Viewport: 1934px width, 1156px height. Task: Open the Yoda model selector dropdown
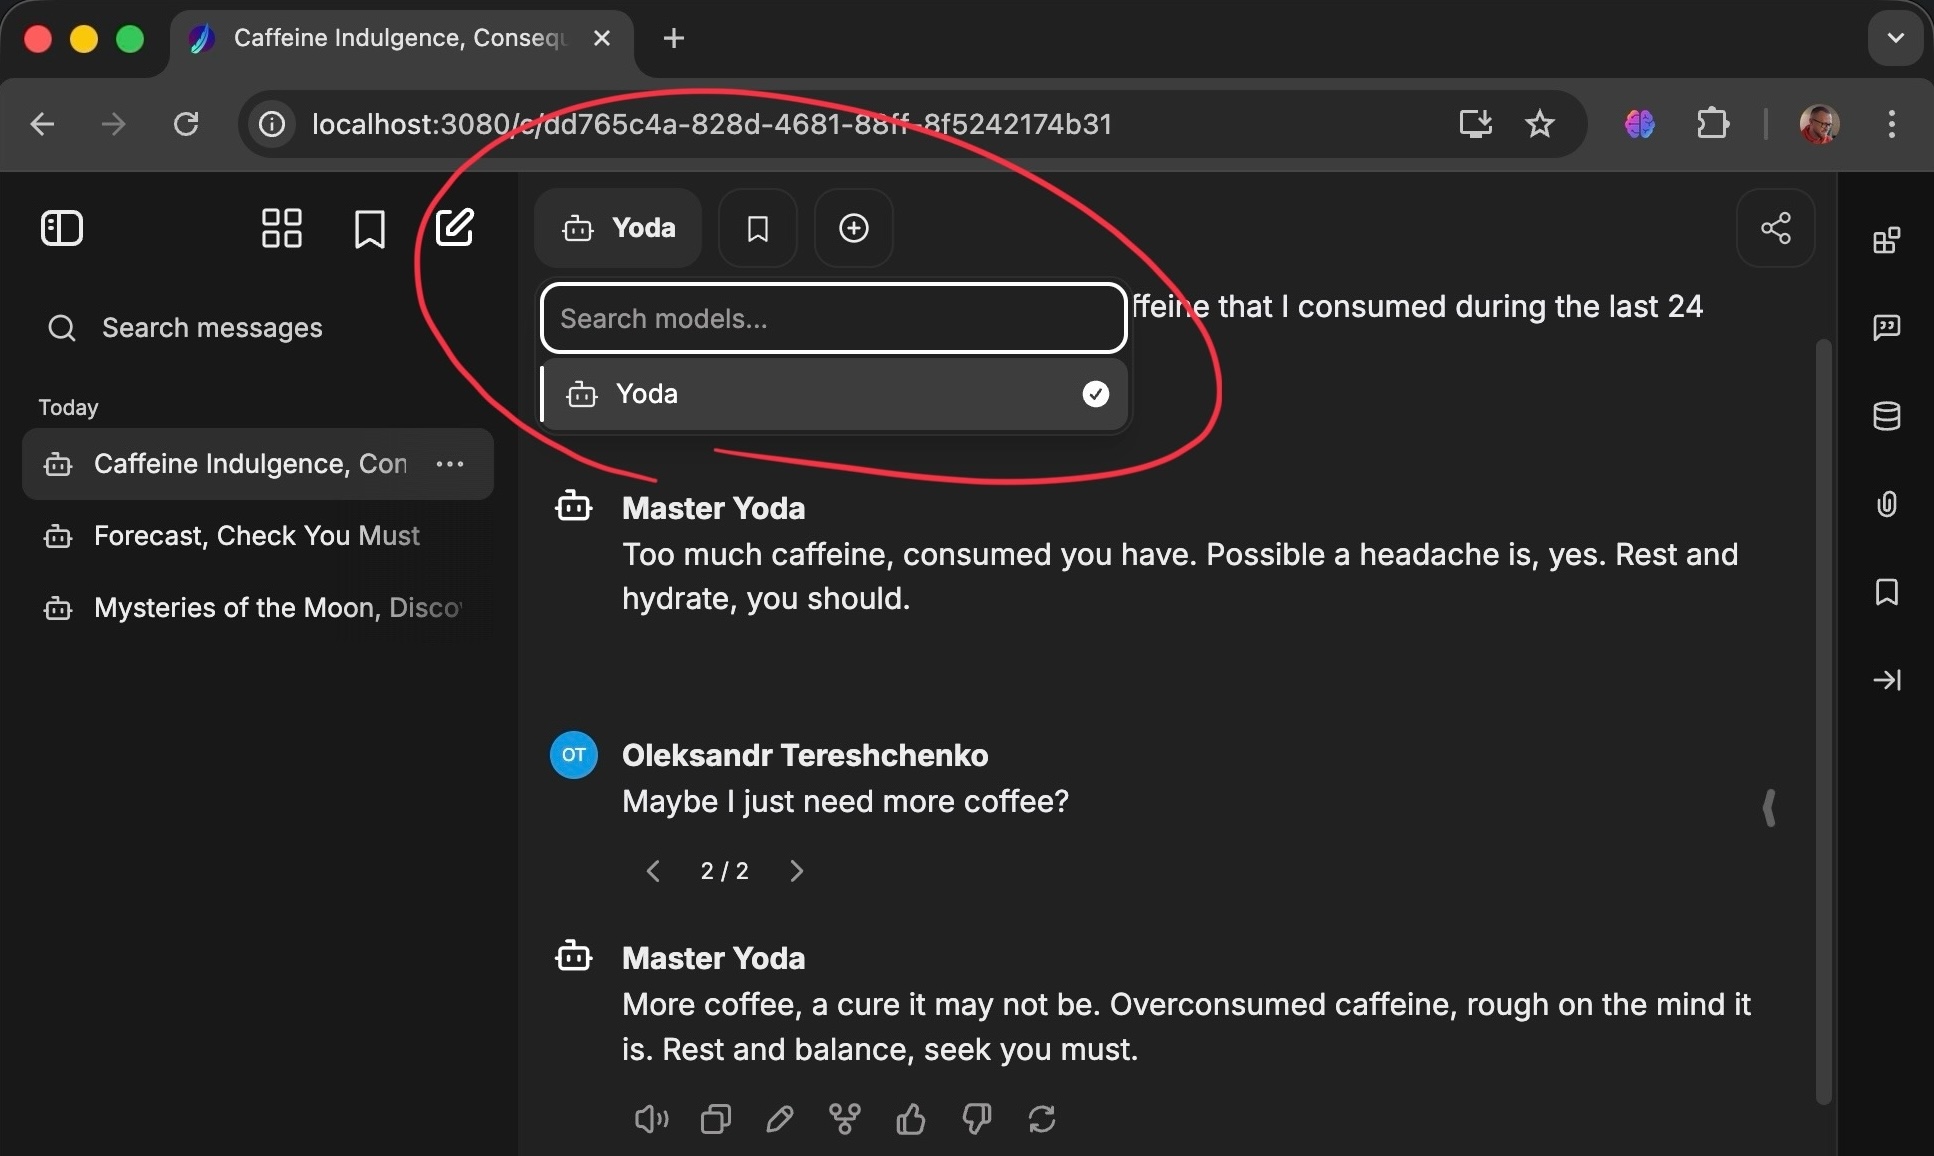point(618,228)
